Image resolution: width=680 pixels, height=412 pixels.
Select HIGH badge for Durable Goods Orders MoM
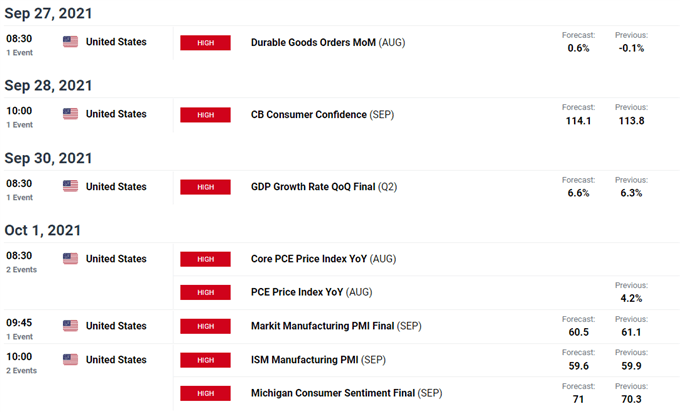click(206, 43)
